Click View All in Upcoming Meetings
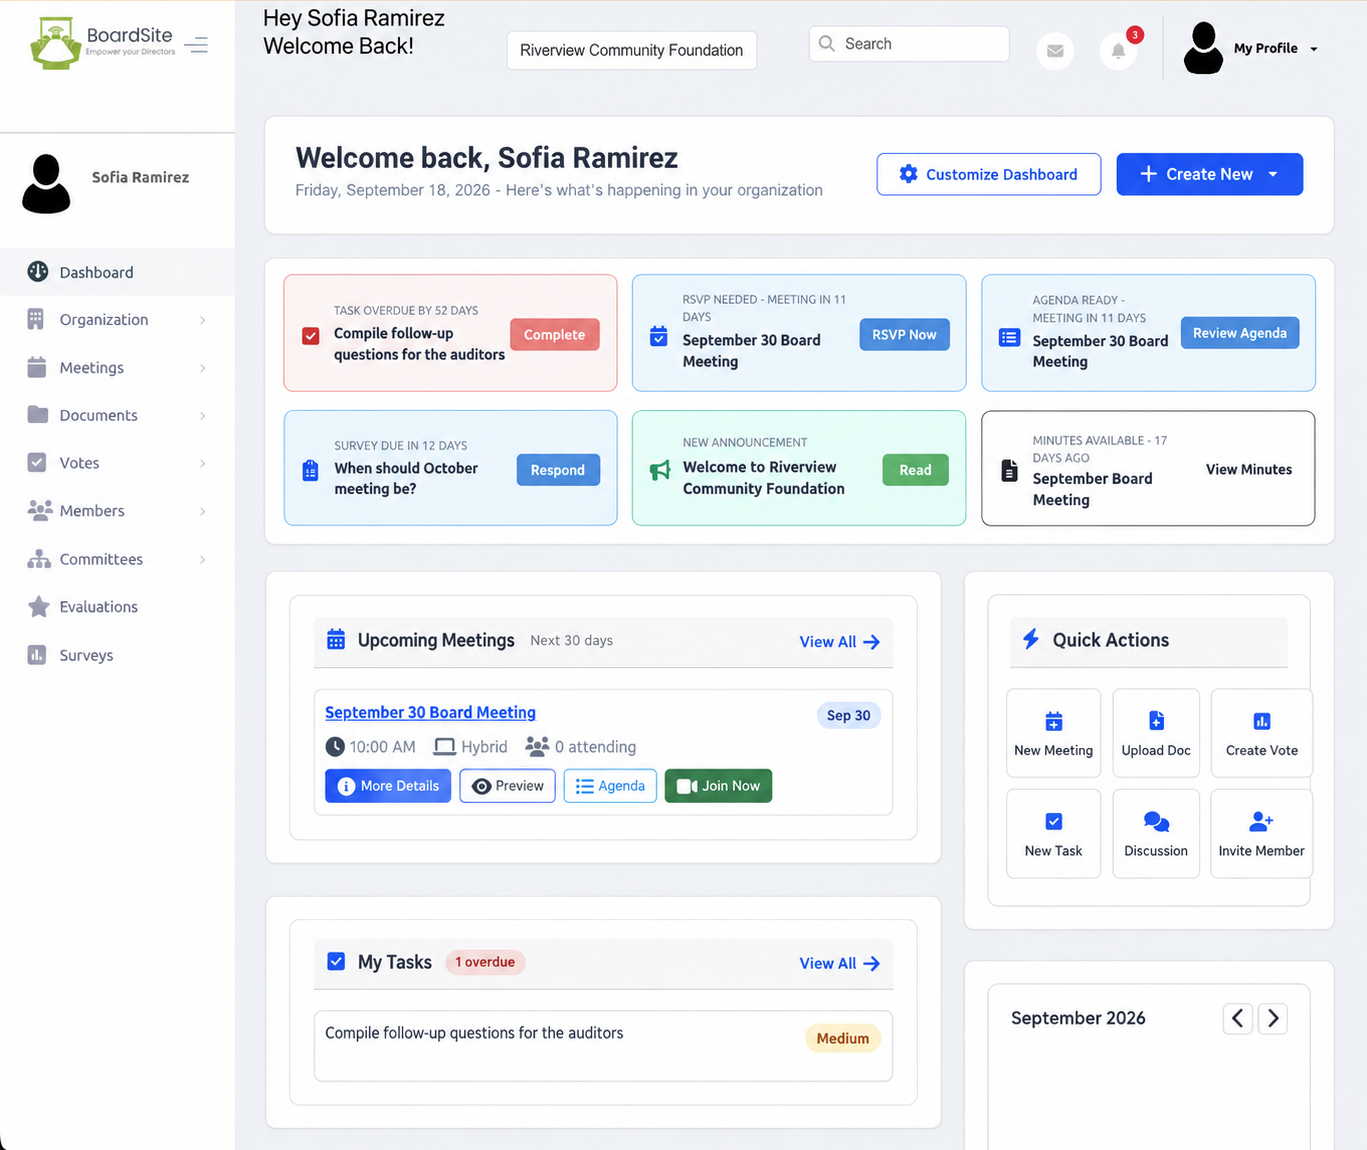The image size is (1367, 1150). 840,642
